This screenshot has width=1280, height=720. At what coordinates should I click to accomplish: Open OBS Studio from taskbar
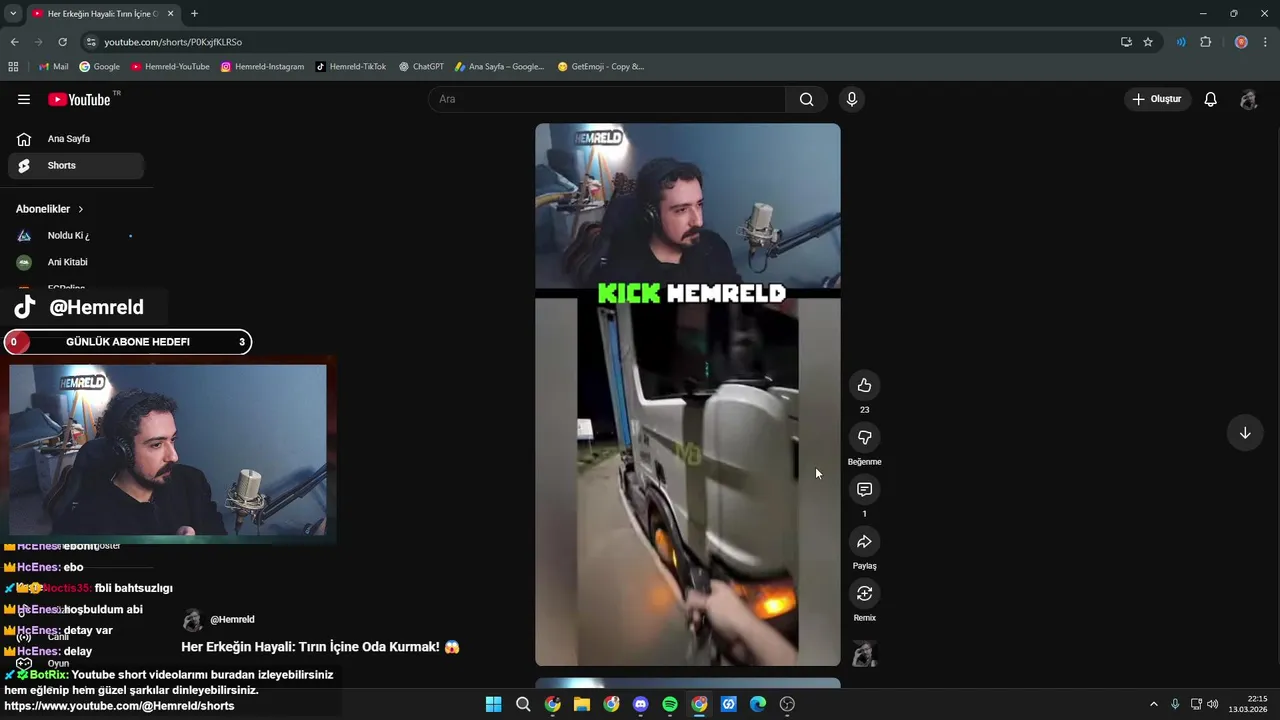[787, 704]
